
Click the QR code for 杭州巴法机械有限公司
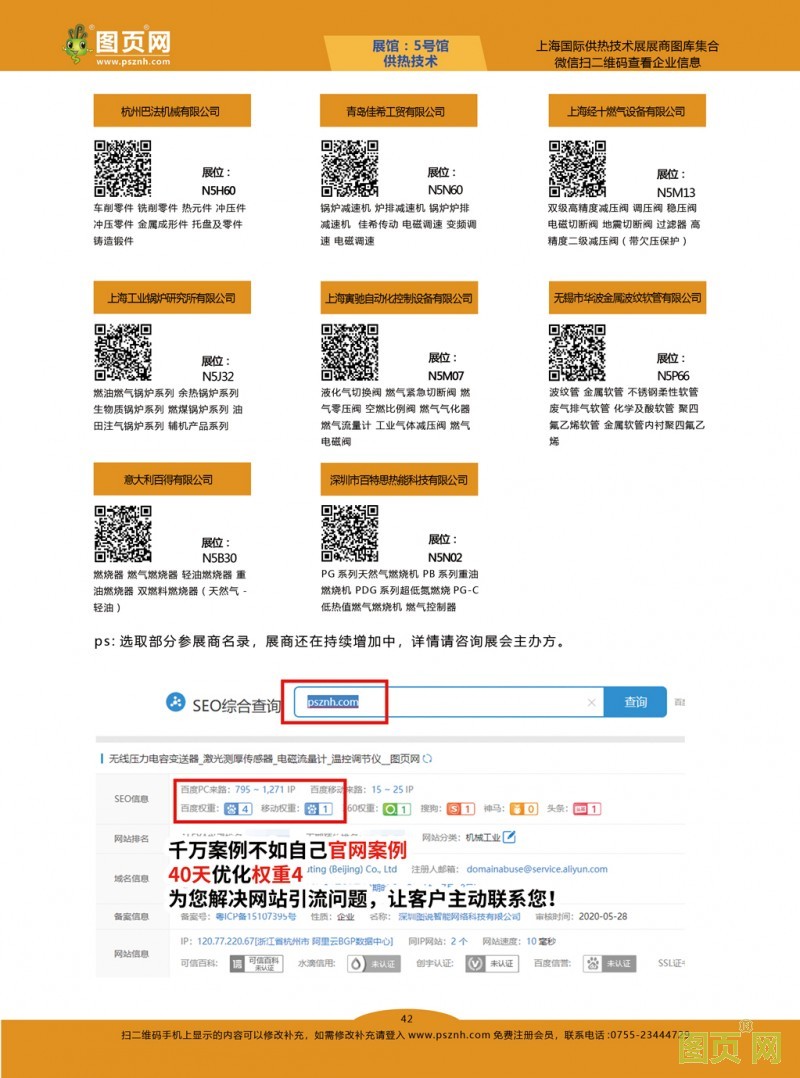click(123, 169)
